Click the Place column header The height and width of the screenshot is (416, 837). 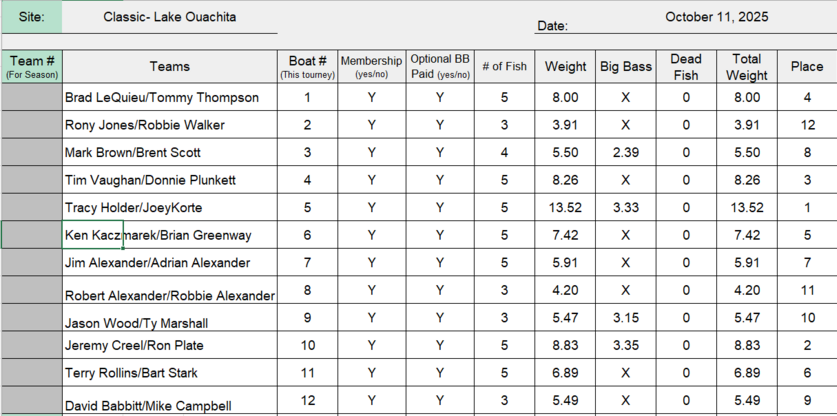click(x=807, y=66)
